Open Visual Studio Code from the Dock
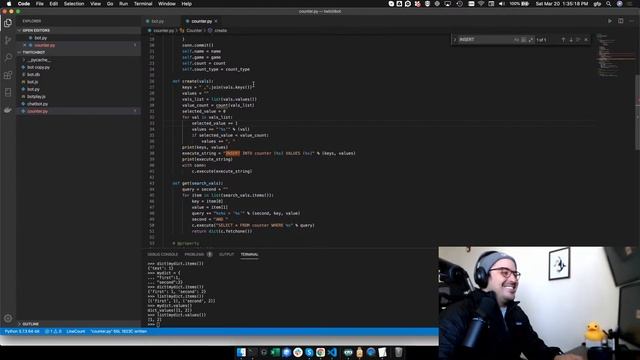Image resolution: width=640 pixels, height=360 pixels. pos(332,352)
